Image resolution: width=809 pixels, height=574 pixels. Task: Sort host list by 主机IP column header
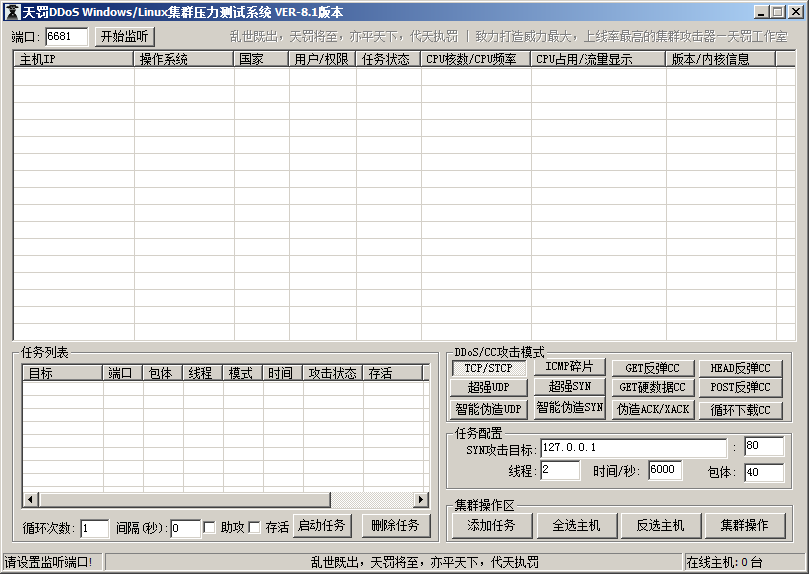(x=73, y=59)
